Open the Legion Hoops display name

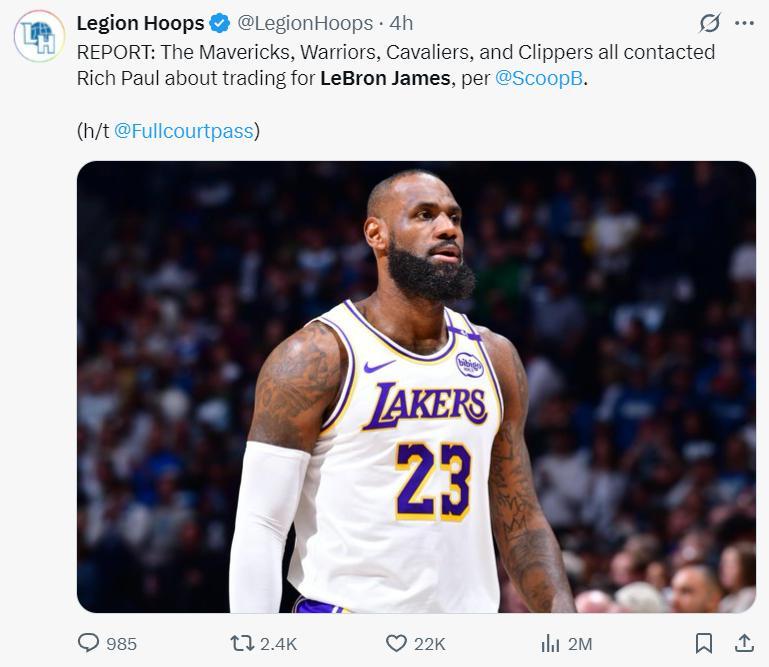tap(140, 23)
